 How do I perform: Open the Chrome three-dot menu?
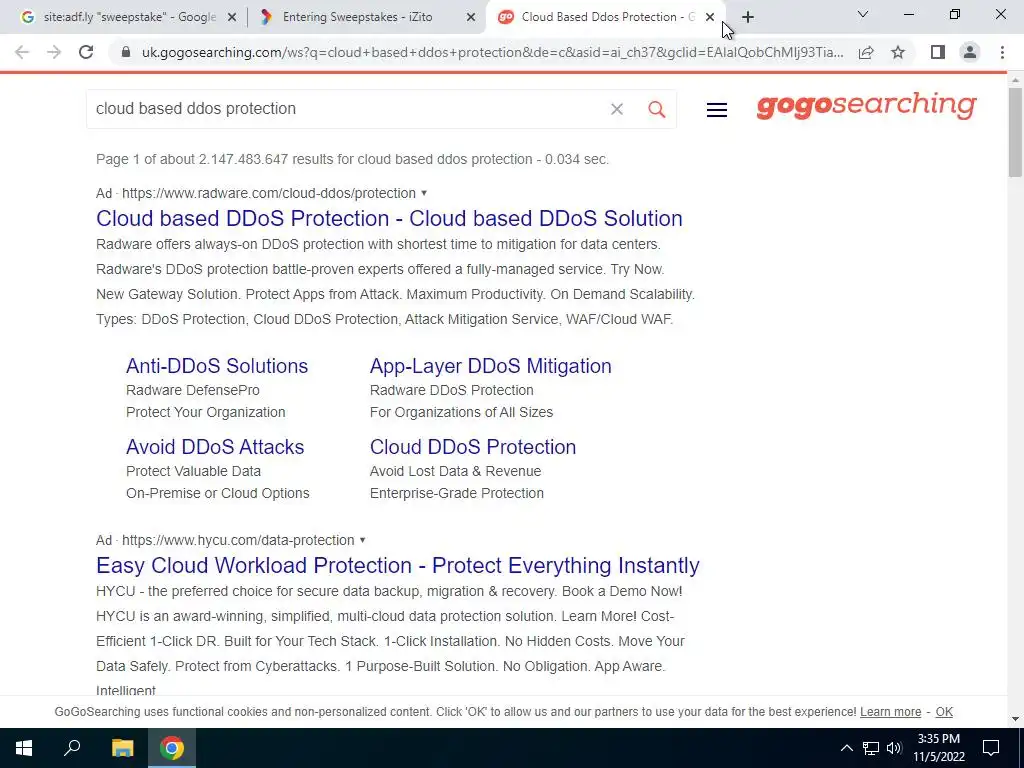coord(1002,52)
